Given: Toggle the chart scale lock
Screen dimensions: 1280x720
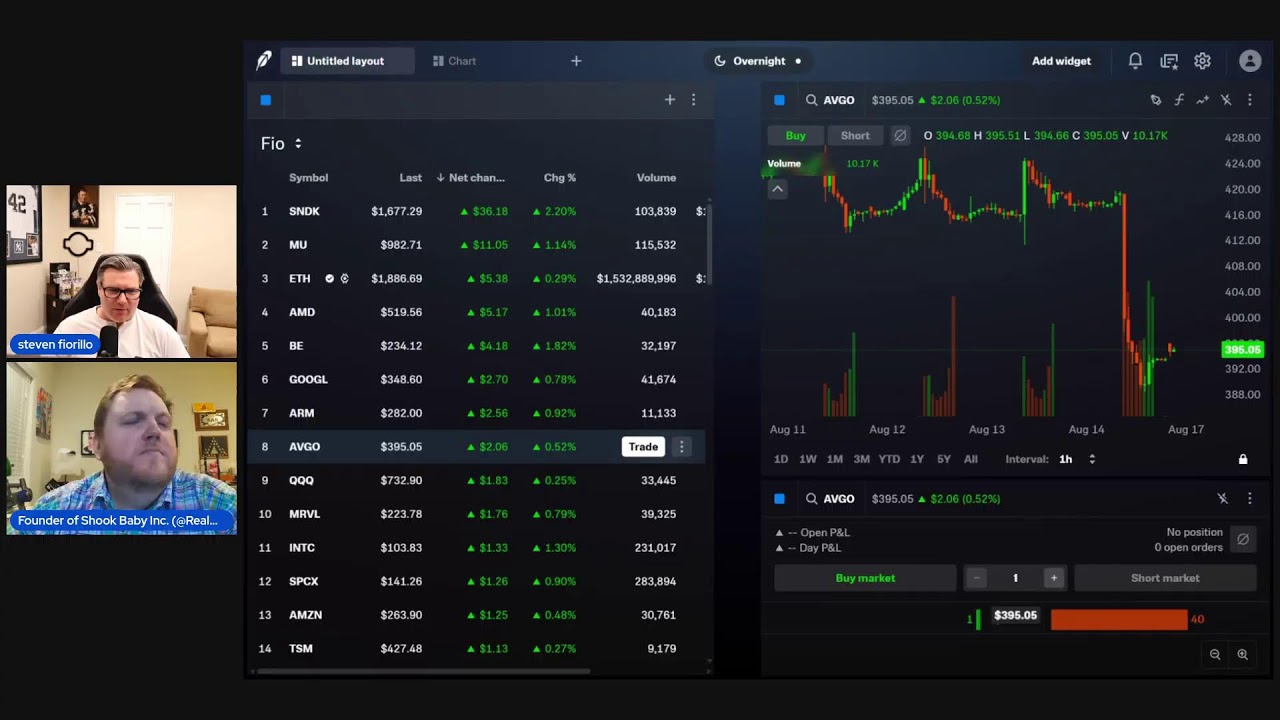Looking at the screenshot, I should (x=1243, y=460).
